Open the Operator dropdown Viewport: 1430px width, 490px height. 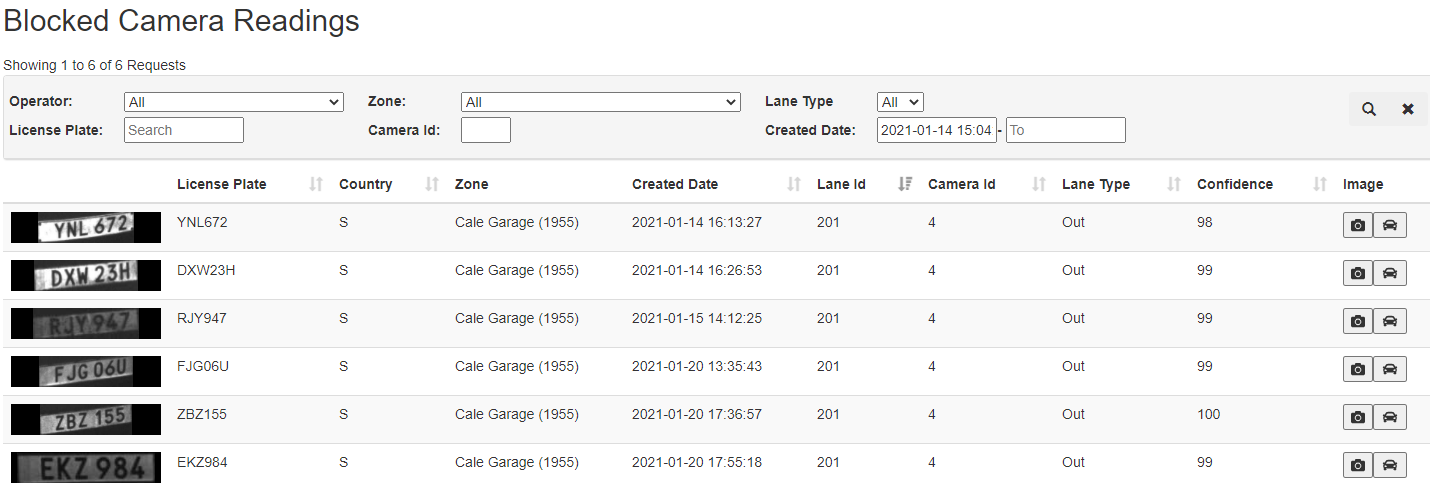234,102
